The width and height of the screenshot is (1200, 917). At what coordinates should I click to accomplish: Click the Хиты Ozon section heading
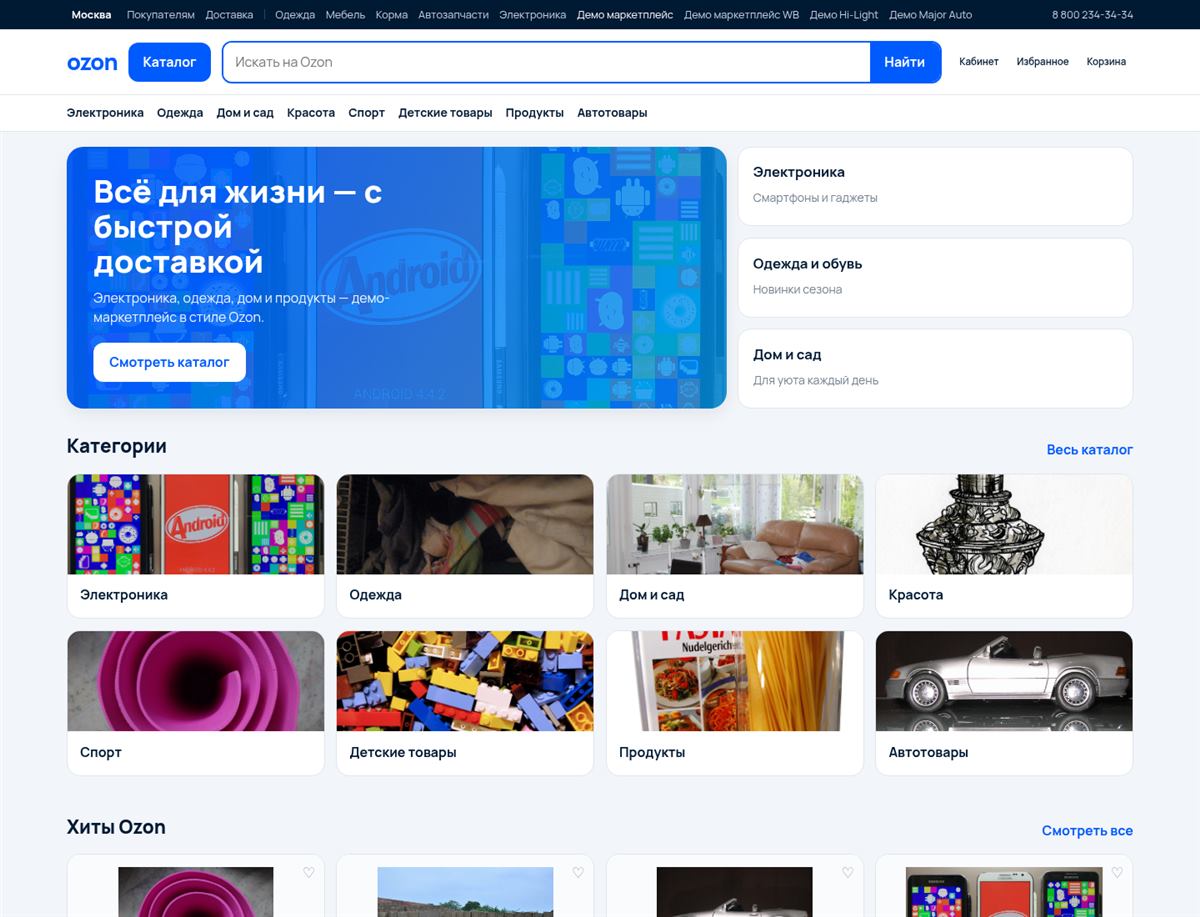(x=116, y=827)
